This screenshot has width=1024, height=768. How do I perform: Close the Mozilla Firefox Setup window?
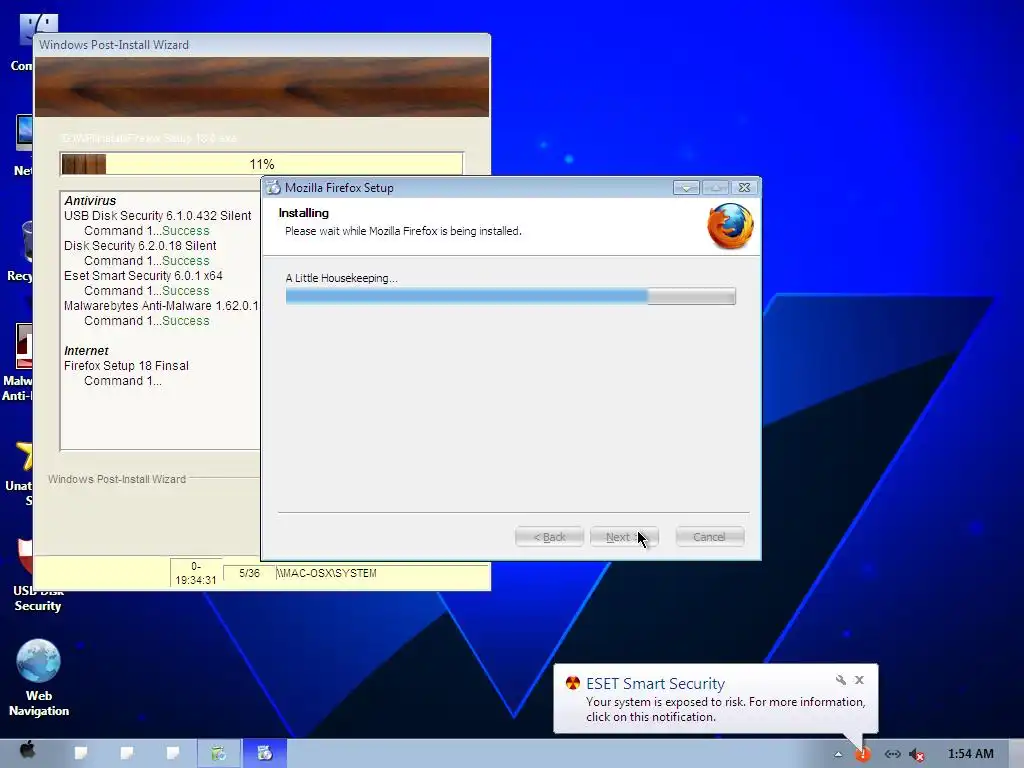pos(744,187)
